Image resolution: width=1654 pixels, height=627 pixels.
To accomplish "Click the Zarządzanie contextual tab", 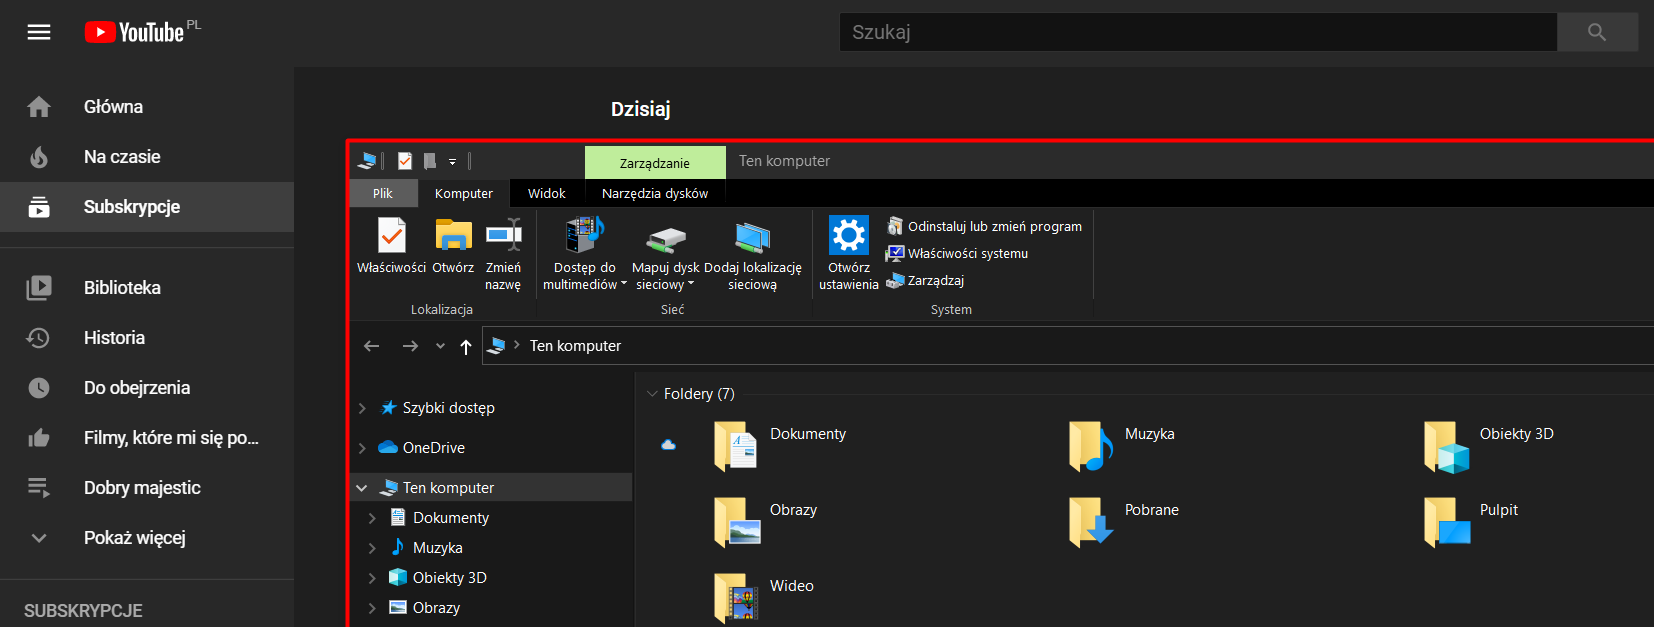I will pos(655,163).
